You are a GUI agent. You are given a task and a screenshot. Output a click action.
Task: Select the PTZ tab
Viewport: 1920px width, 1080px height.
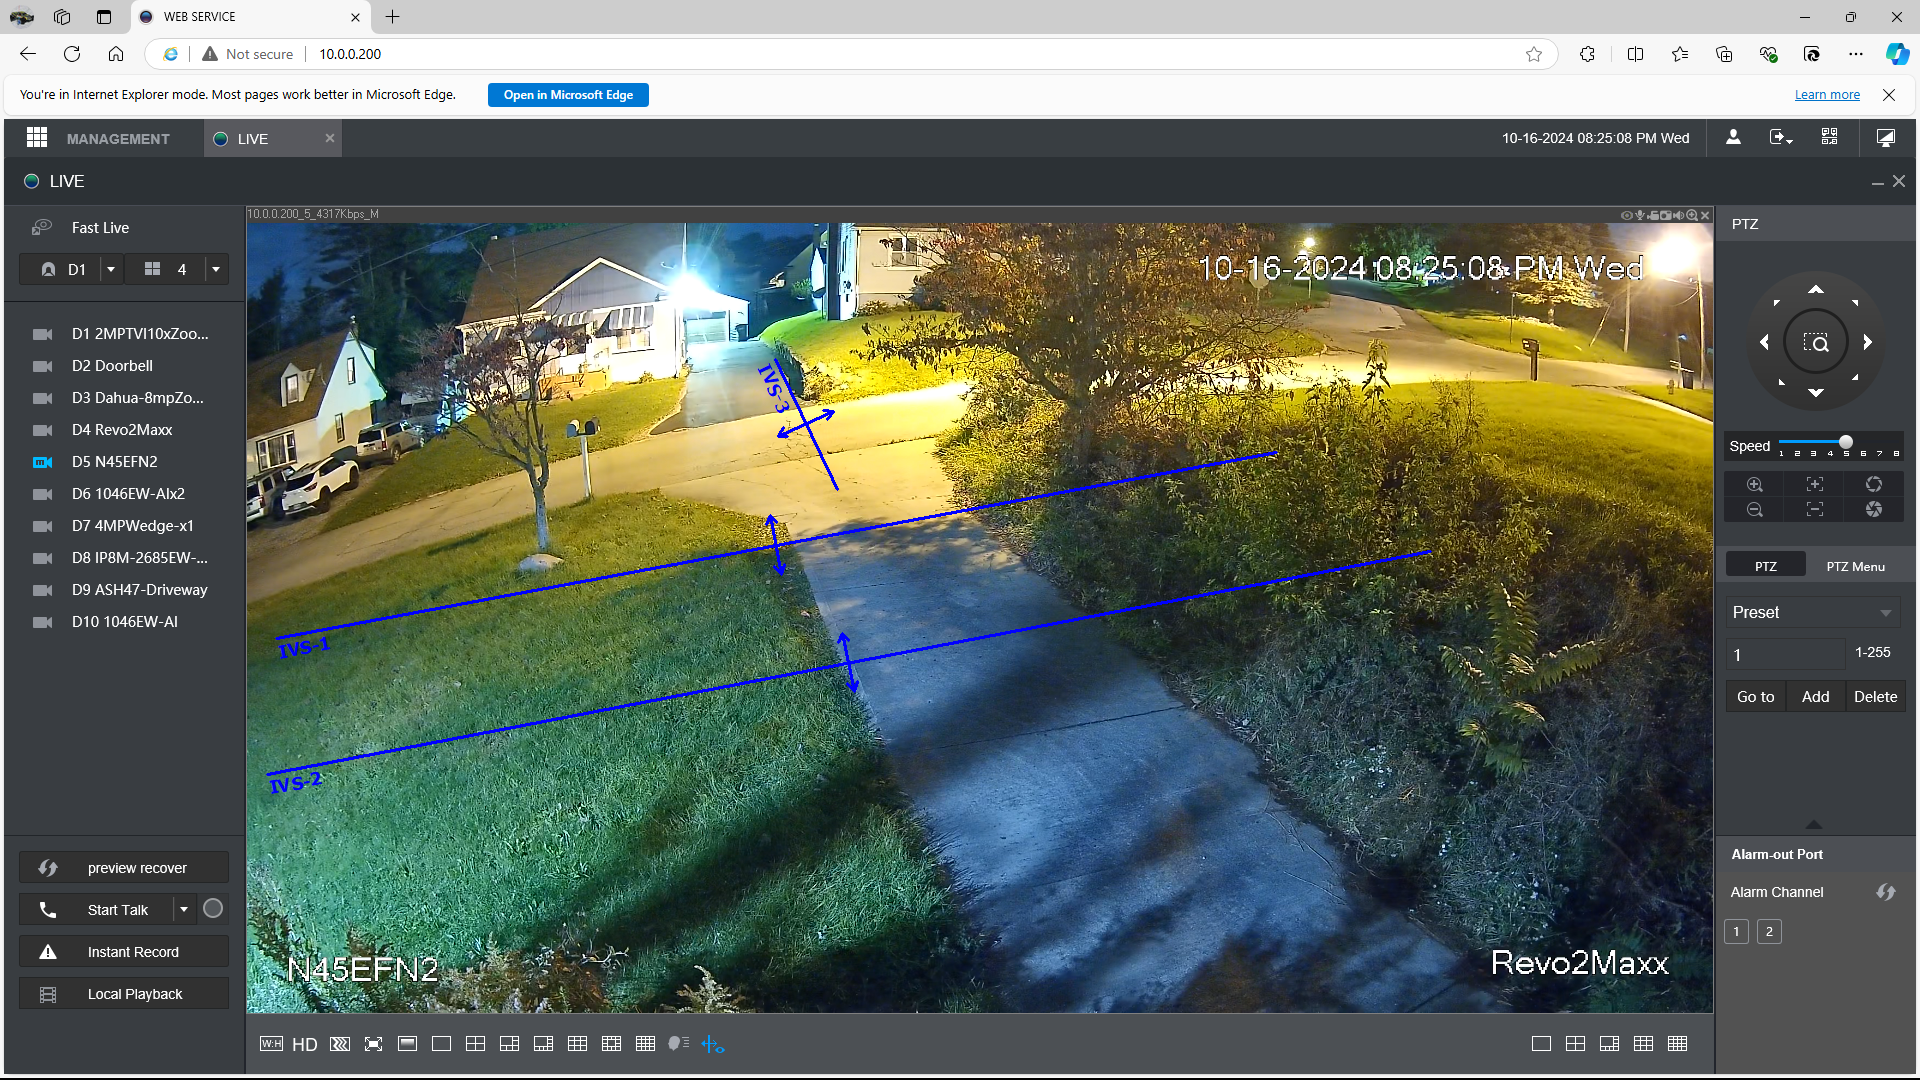[x=1766, y=566]
